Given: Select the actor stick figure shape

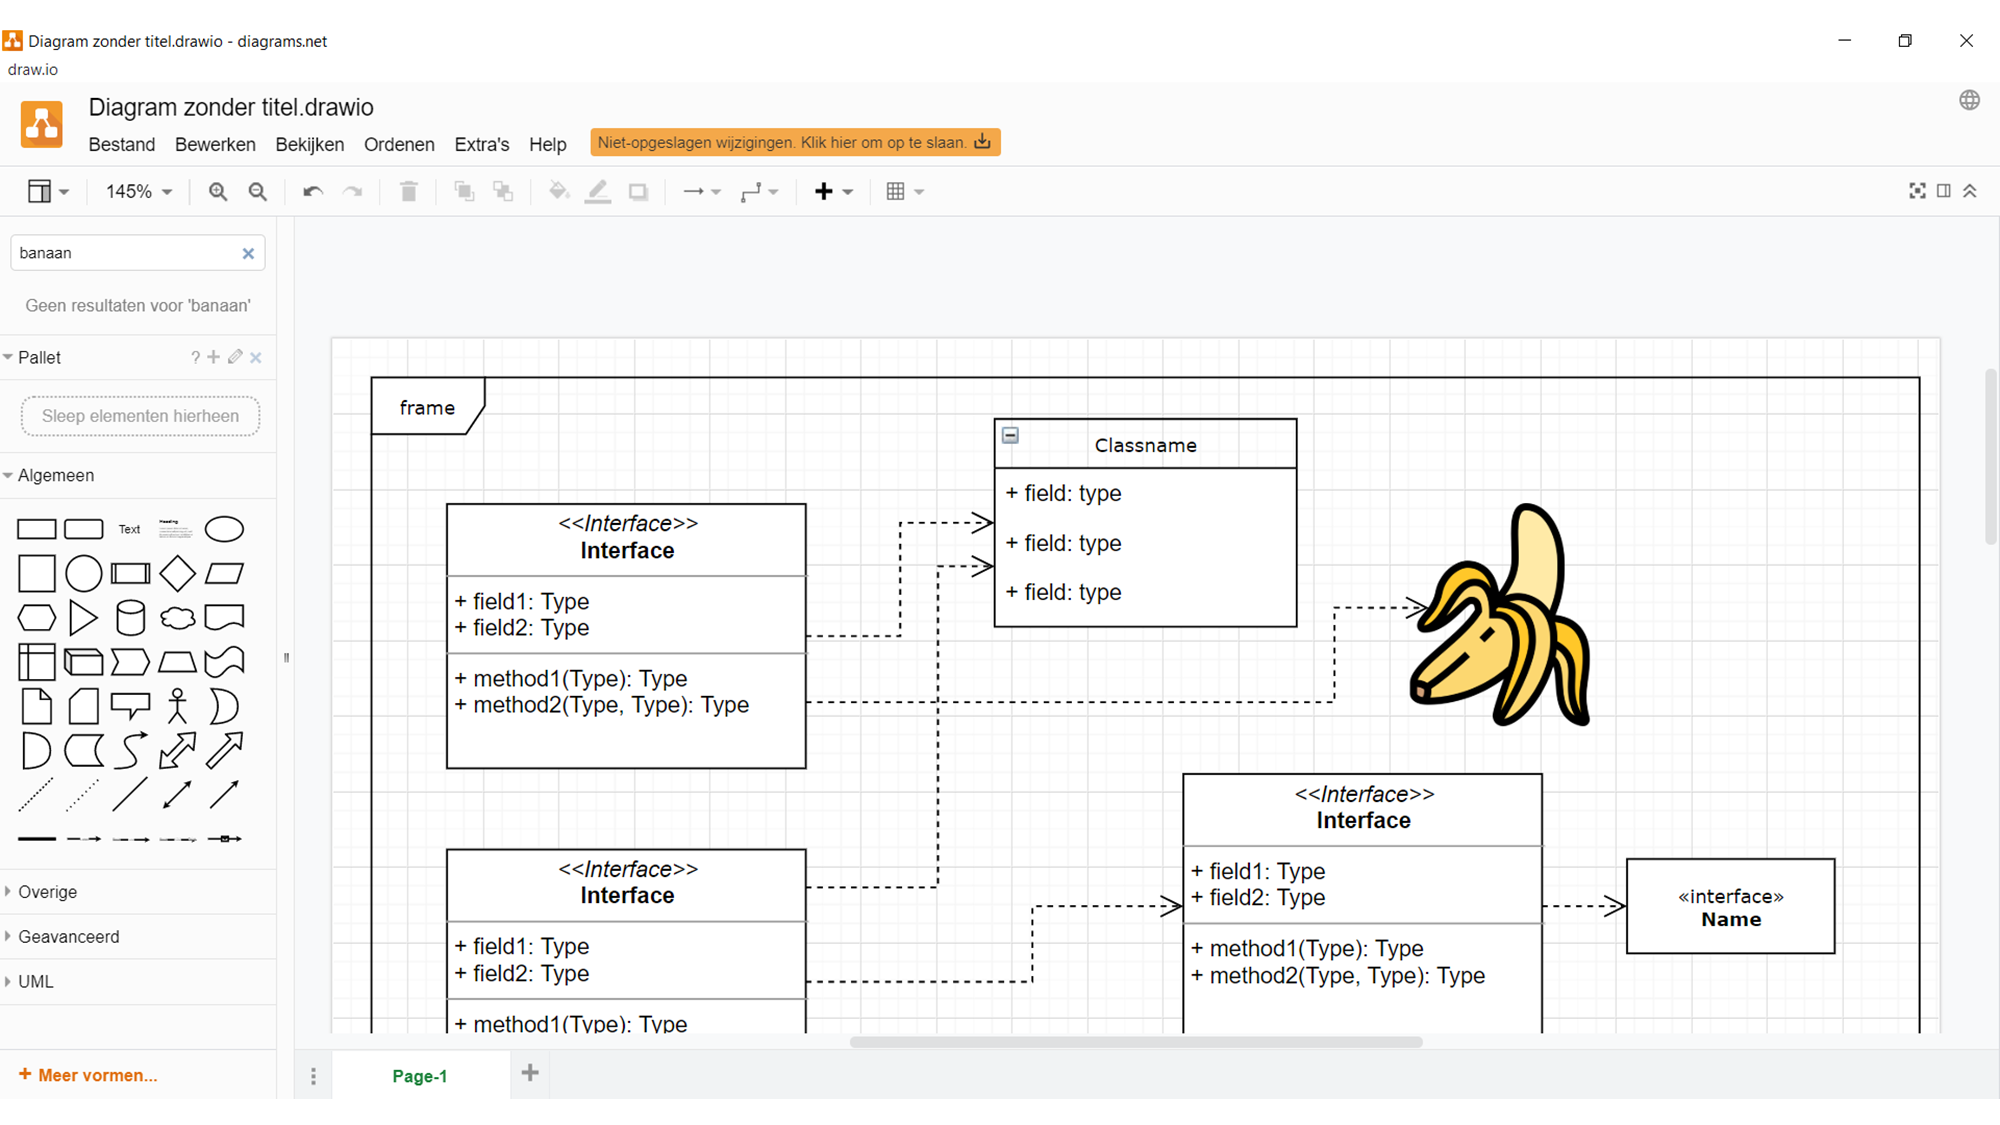Looking at the screenshot, I should tap(177, 706).
